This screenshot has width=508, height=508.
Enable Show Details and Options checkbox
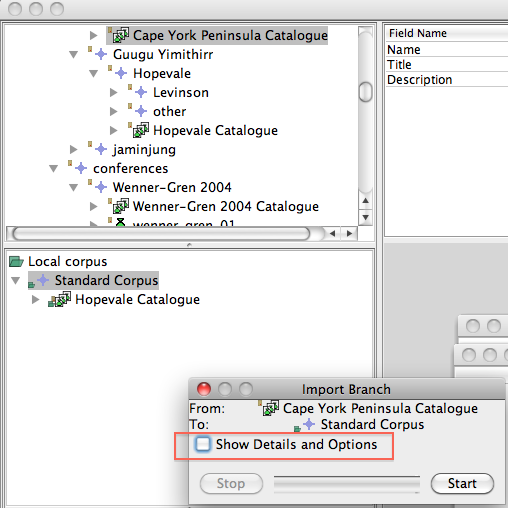coord(203,444)
